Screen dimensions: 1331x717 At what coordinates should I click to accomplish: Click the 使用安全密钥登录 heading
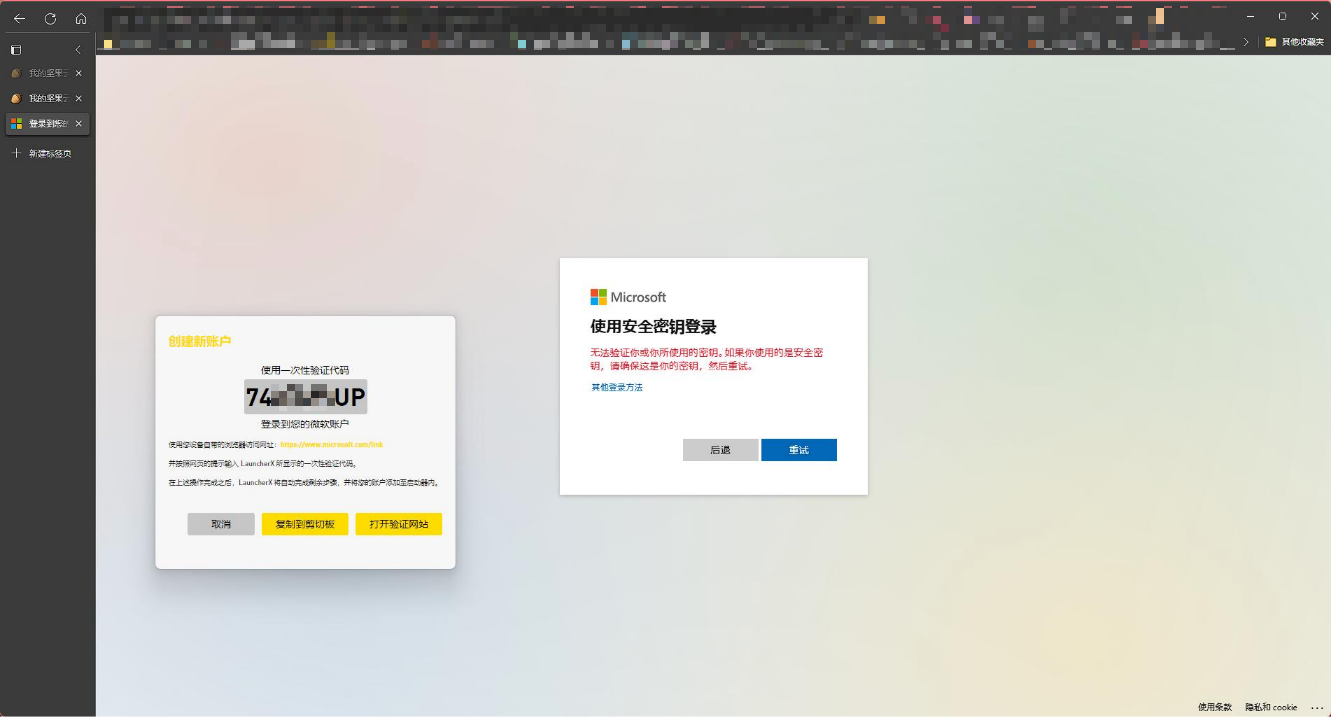pos(654,327)
